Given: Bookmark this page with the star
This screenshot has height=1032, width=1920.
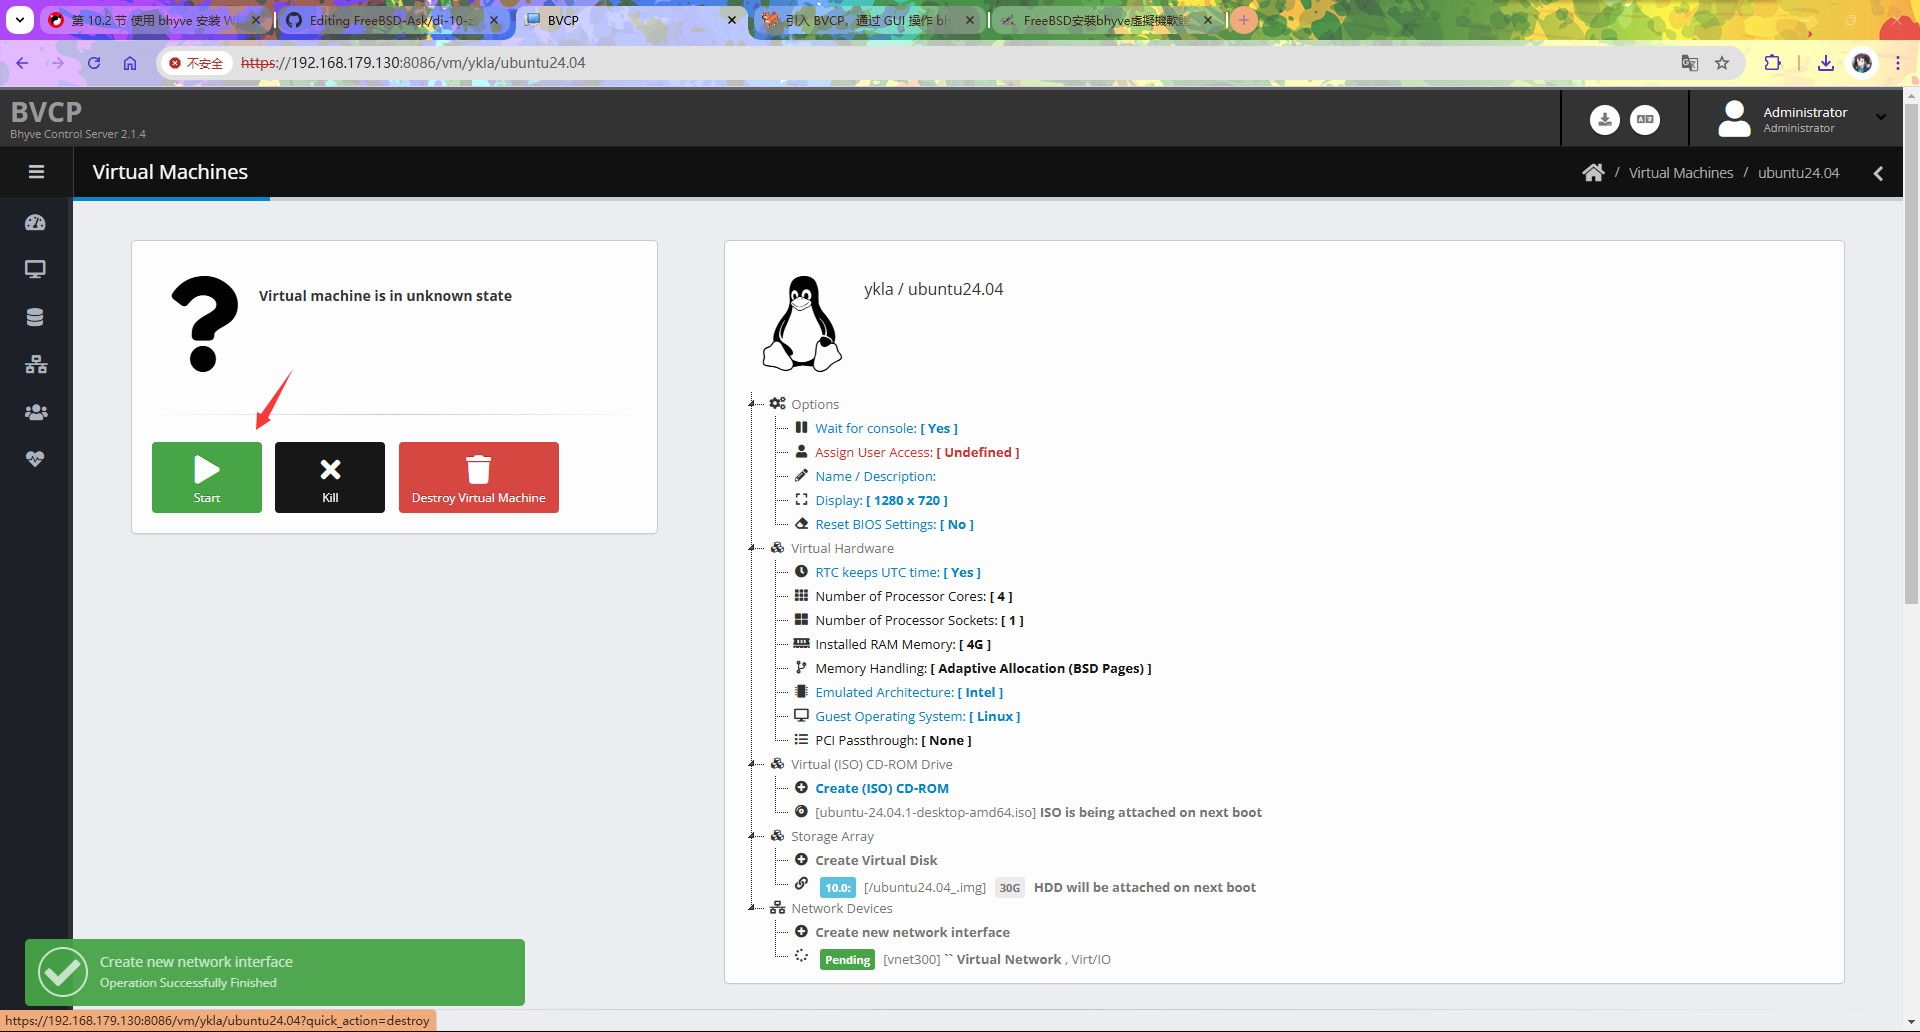Looking at the screenshot, I should click(1722, 63).
